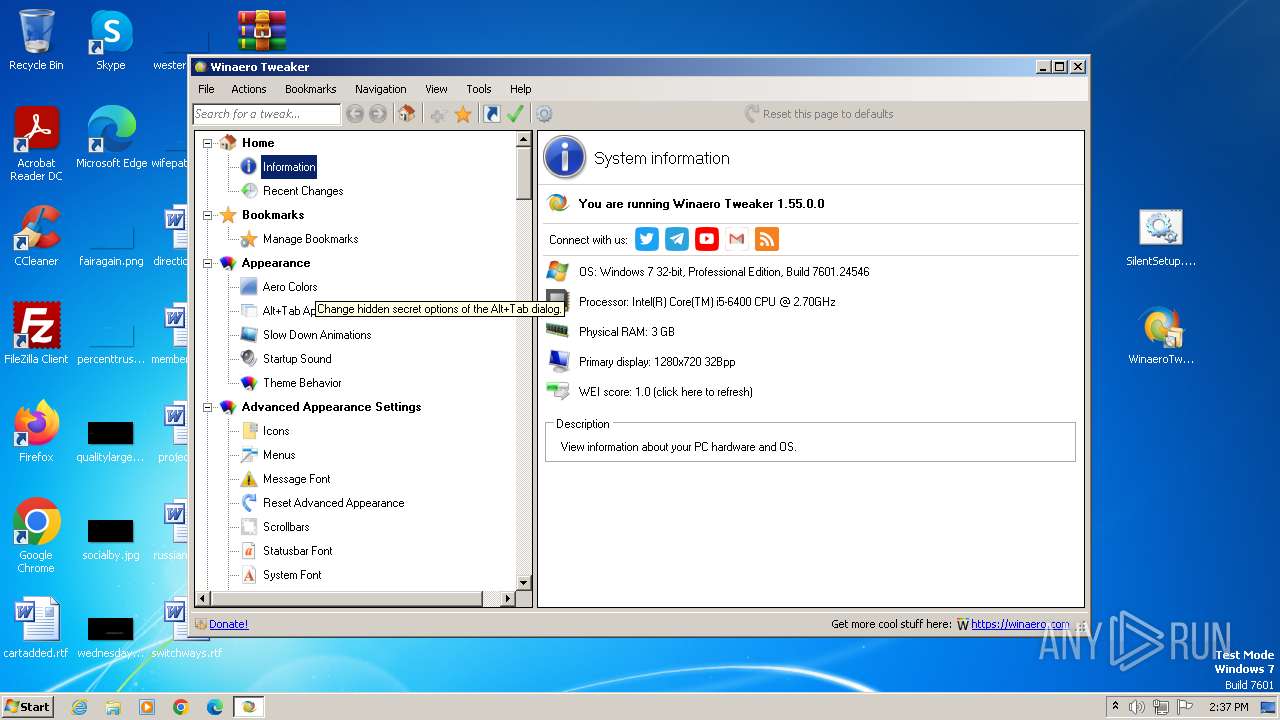Select SilentSetup desktop icon
Image resolution: width=1280 pixels, height=720 pixels.
pos(1161,238)
